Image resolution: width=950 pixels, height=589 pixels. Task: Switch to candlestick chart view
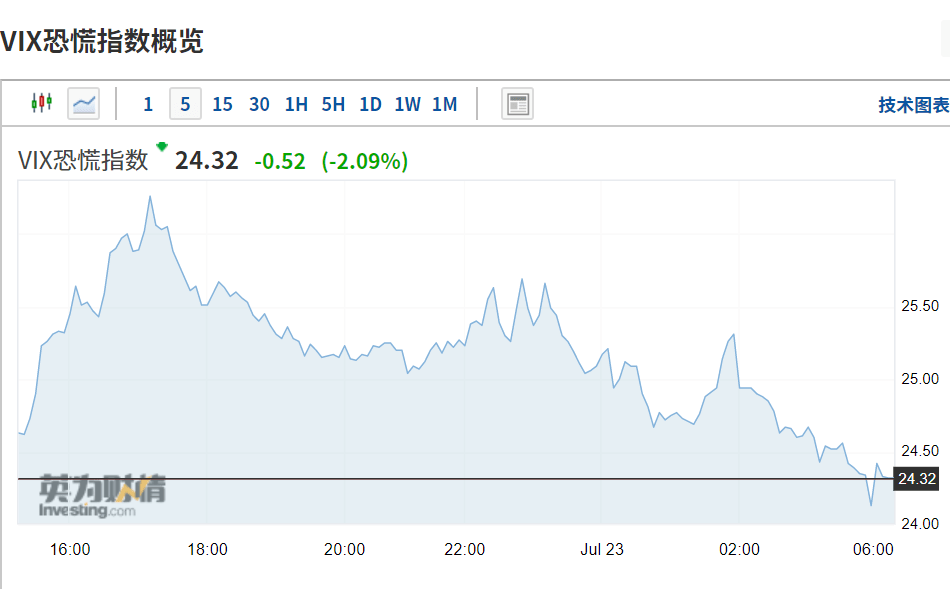[42, 103]
